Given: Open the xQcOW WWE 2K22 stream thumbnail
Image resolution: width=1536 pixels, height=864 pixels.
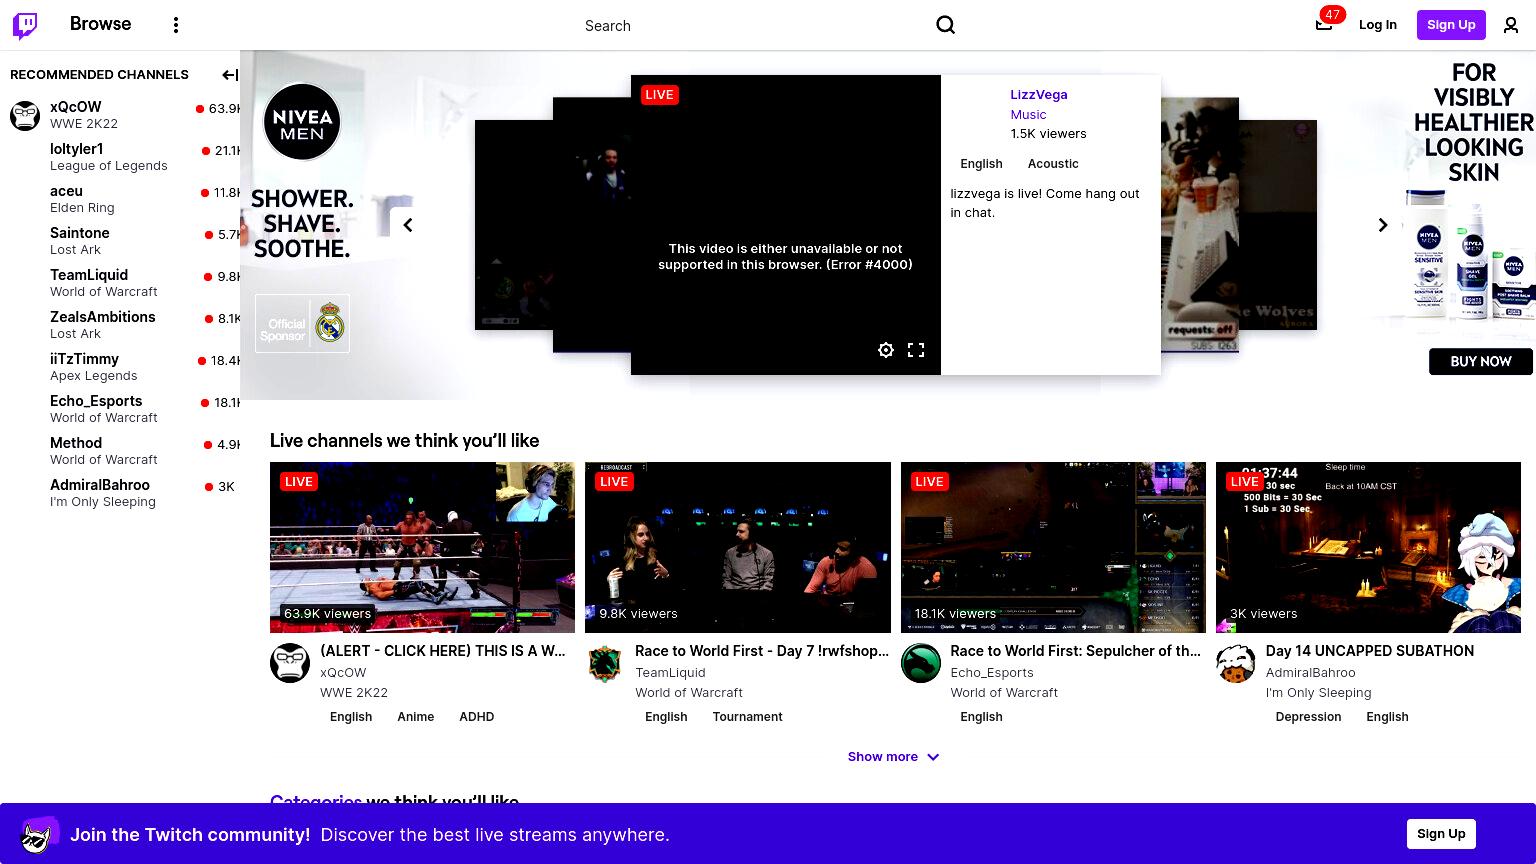Looking at the screenshot, I should click(422, 547).
